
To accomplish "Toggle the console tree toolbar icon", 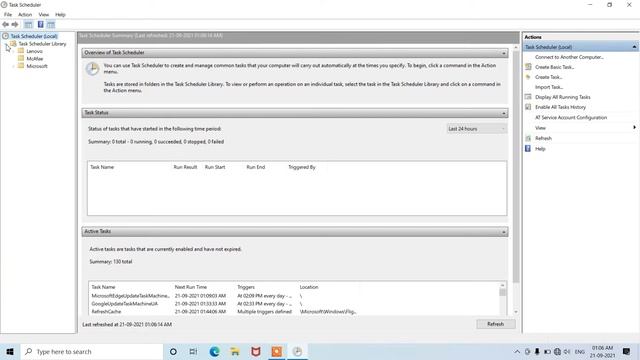I will (x=28, y=24).
